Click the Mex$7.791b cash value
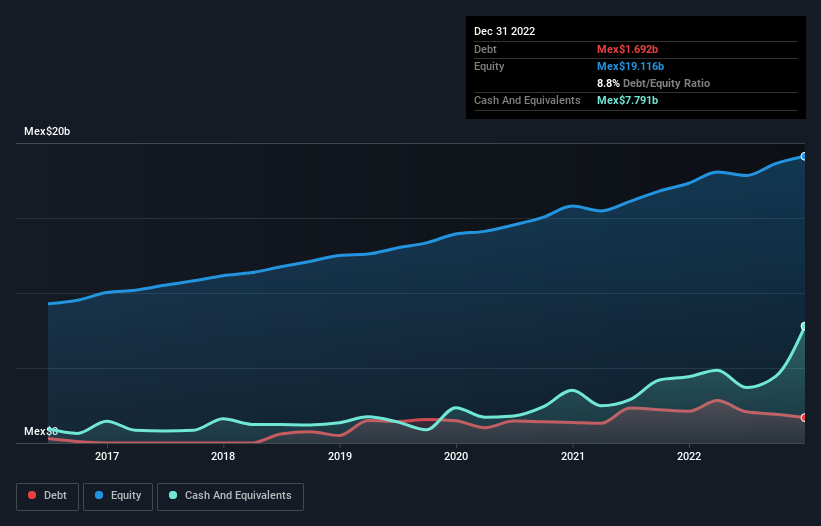The height and width of the screenshot is (526, 821). tap(627, 100)
